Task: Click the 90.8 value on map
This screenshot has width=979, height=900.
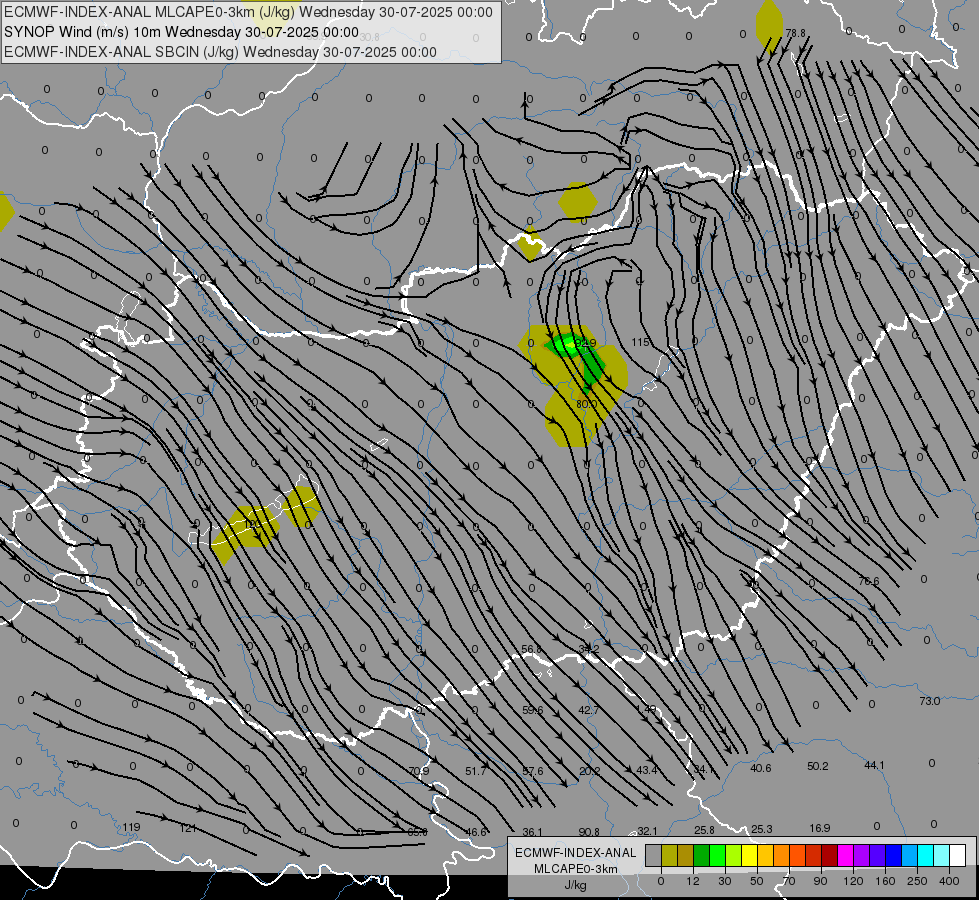Action: [x=589, y=832]
